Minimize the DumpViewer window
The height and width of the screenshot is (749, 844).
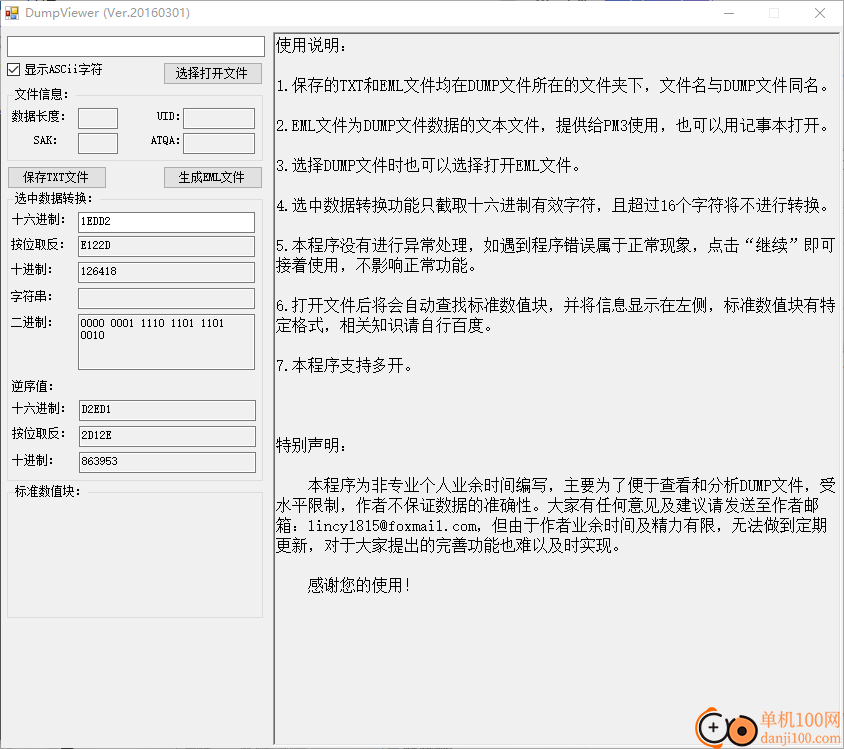[x=729, y=13]
